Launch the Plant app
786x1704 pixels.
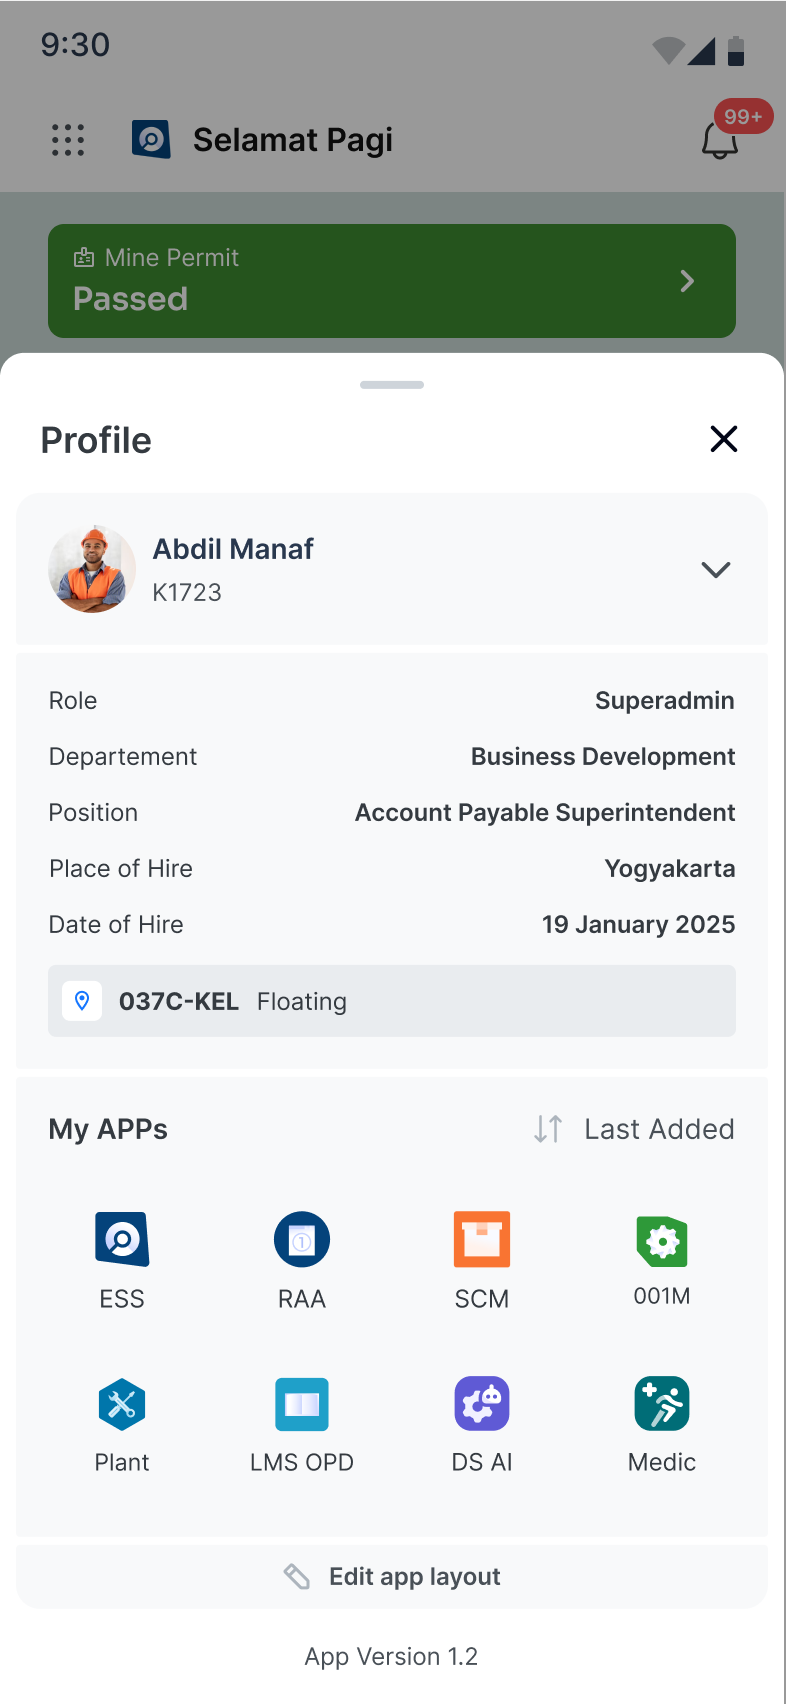click(x=122, y=1404)
